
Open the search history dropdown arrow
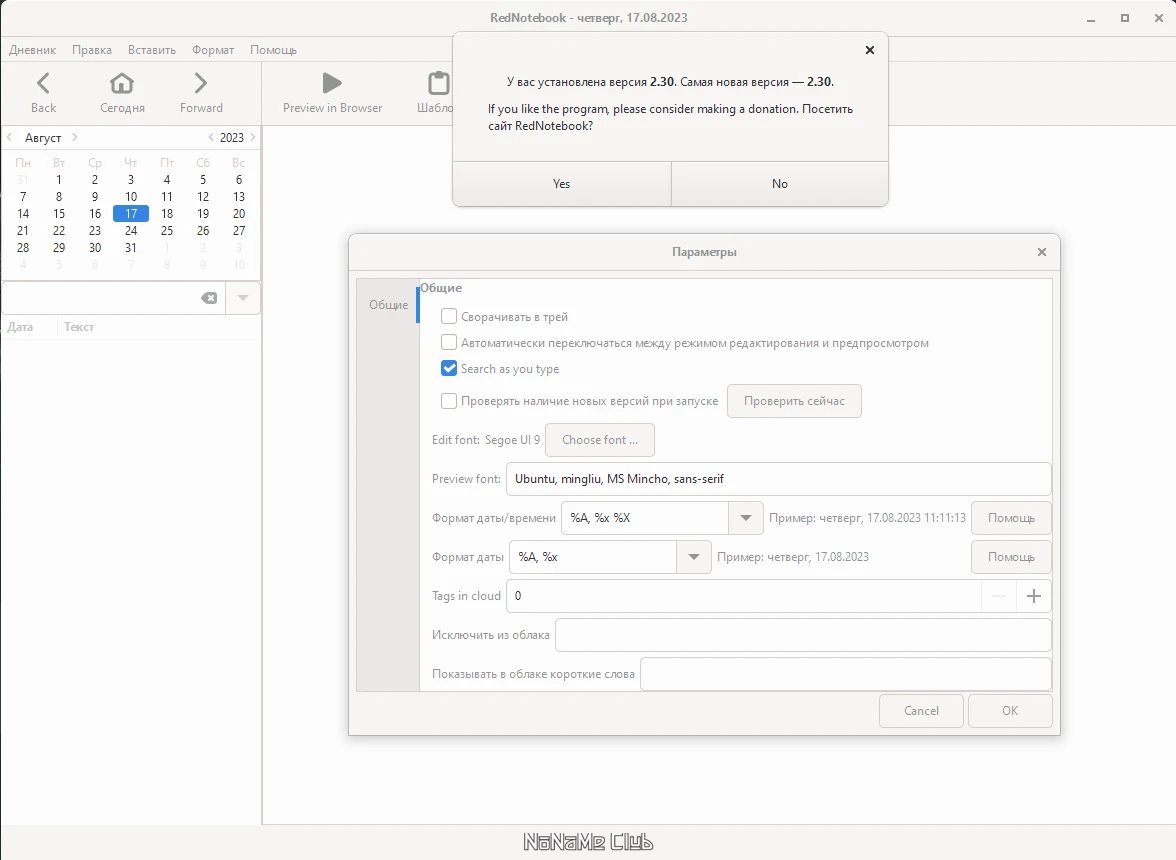(x=242, y=298)
